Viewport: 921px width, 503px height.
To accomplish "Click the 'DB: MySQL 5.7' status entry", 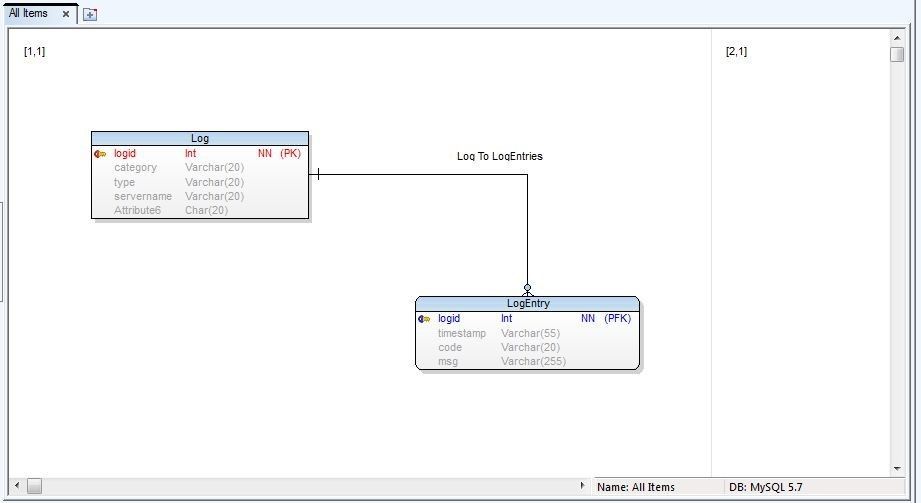I will click(765, 487).
